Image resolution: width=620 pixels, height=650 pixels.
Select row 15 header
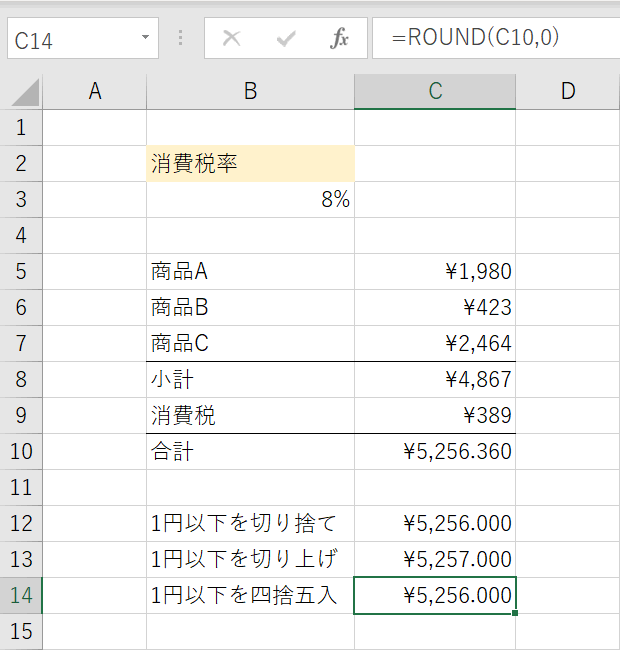pos(21,632)
